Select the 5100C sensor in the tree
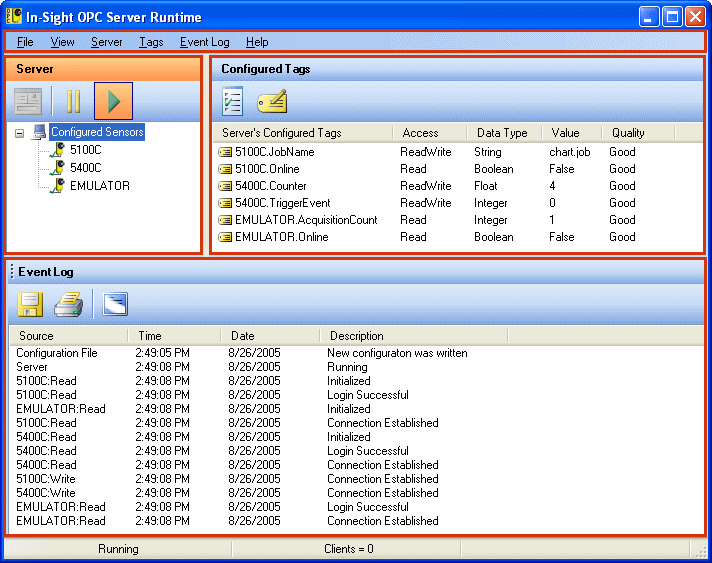 coord(85,150)
